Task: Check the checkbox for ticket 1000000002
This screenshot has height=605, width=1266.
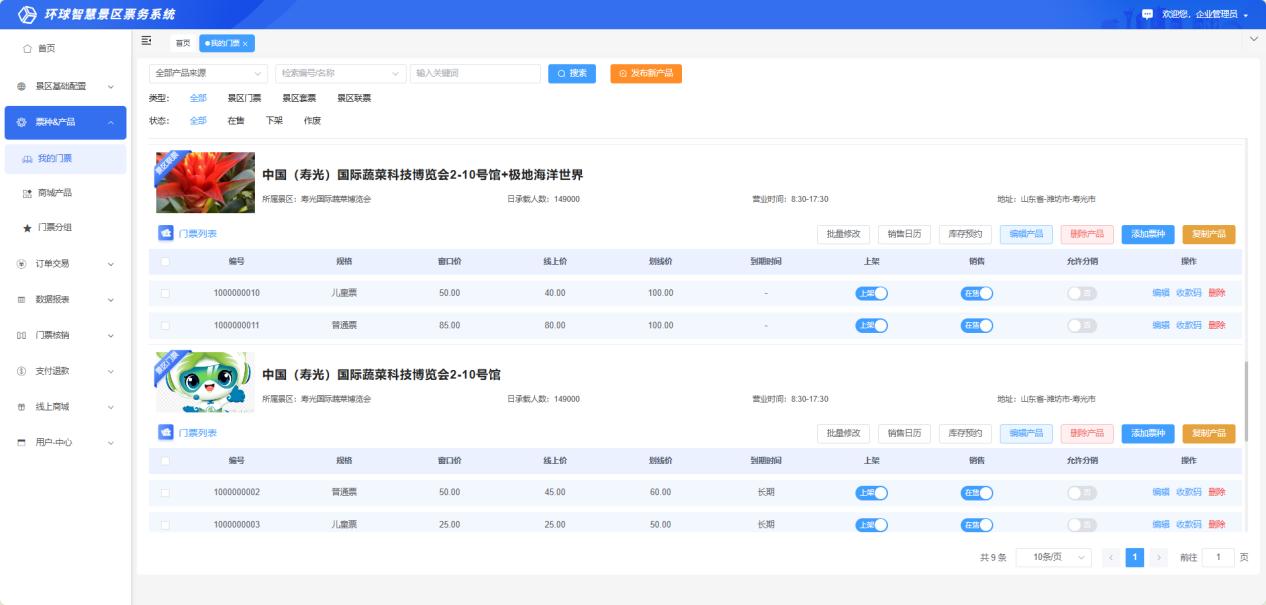Action: (x=165, y=492)
